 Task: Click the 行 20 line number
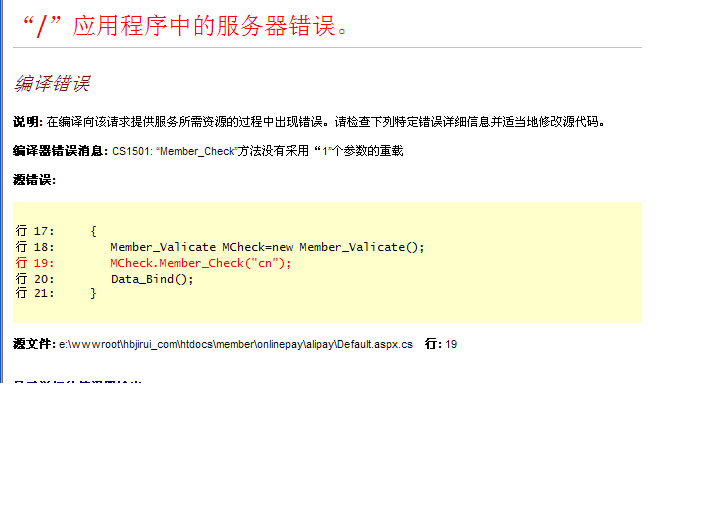pos(35,279)
